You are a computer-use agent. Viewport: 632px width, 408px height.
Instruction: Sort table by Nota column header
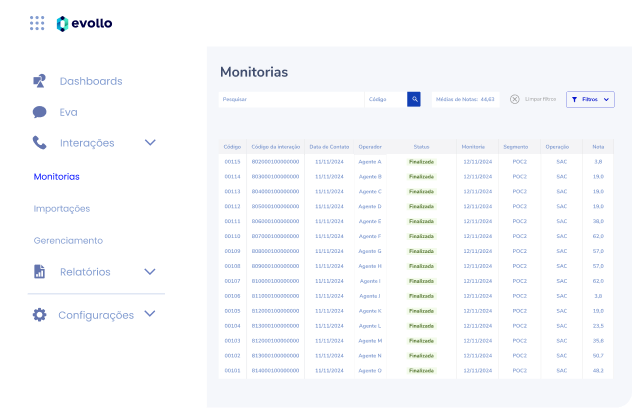tap(598, 146)
